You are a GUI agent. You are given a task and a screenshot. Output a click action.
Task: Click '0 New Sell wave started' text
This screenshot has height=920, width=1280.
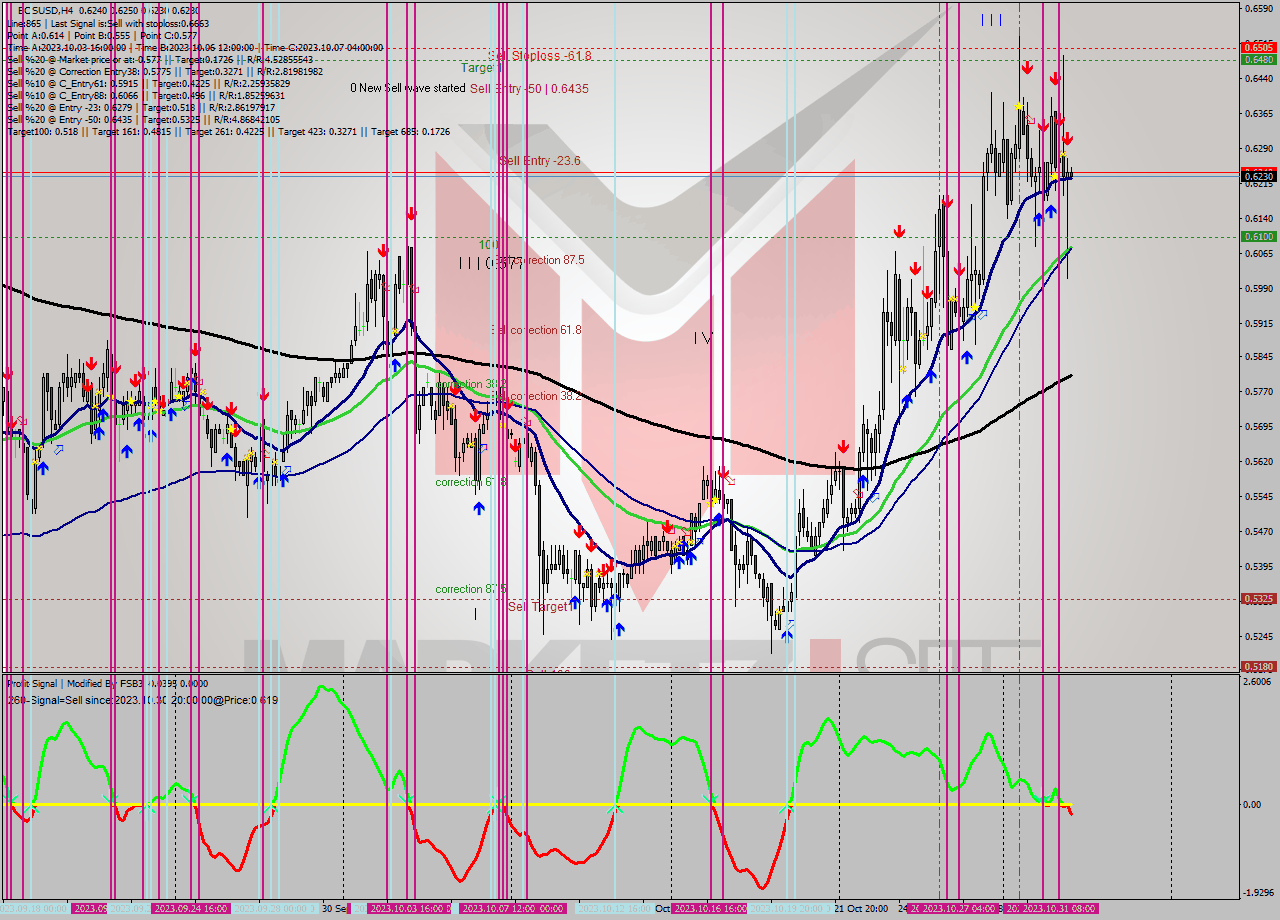408,88
